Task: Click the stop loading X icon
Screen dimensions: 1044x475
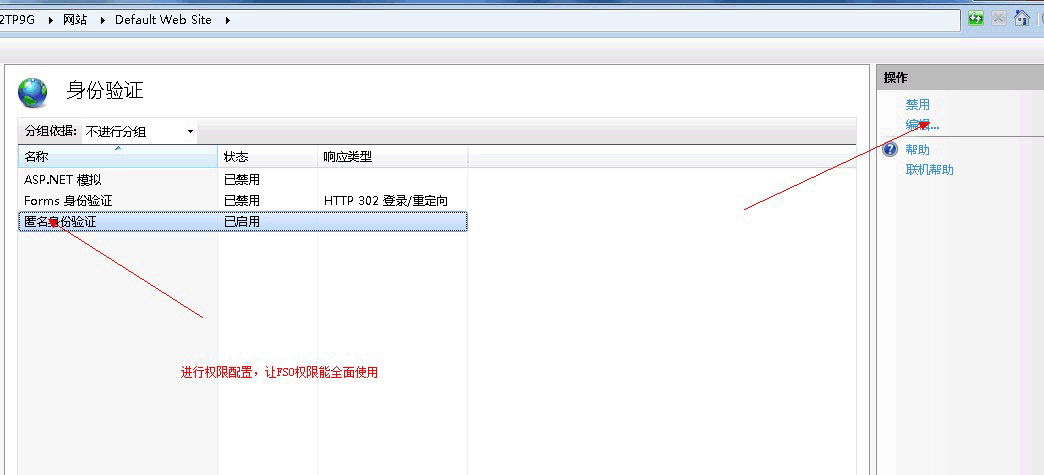Action: [x=998, y=19]
